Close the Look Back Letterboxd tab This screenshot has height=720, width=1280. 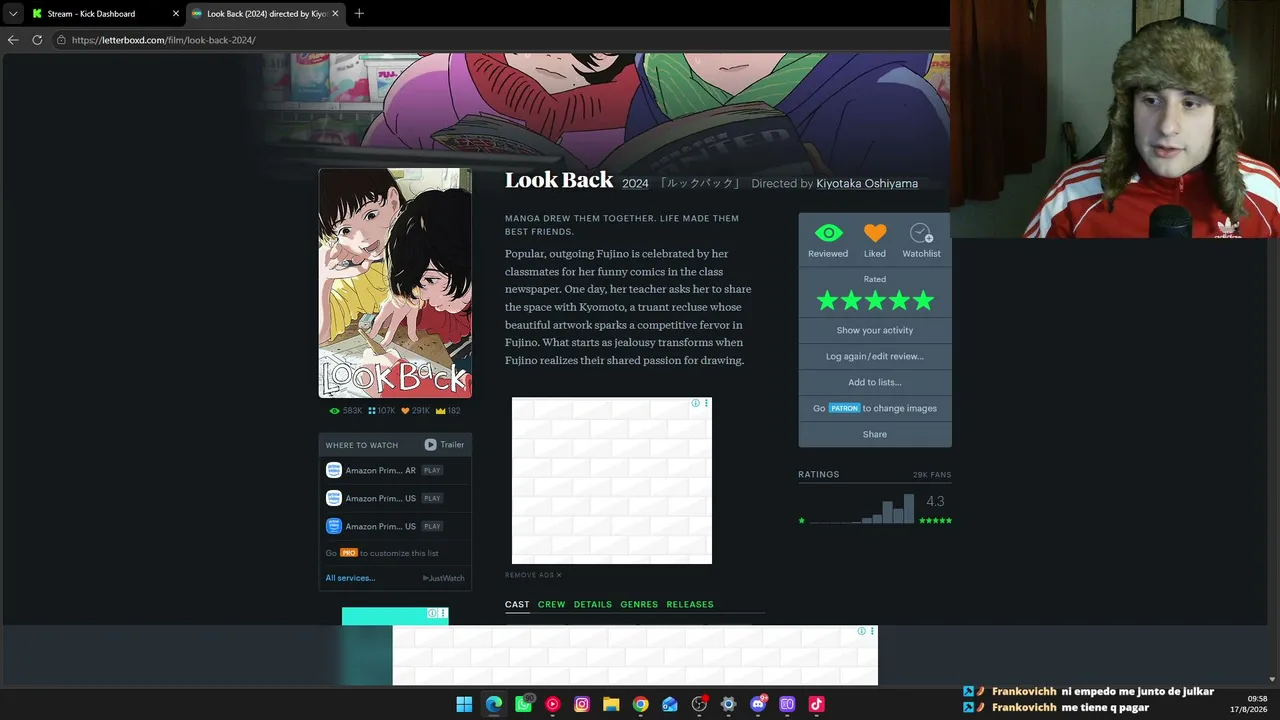335,14
